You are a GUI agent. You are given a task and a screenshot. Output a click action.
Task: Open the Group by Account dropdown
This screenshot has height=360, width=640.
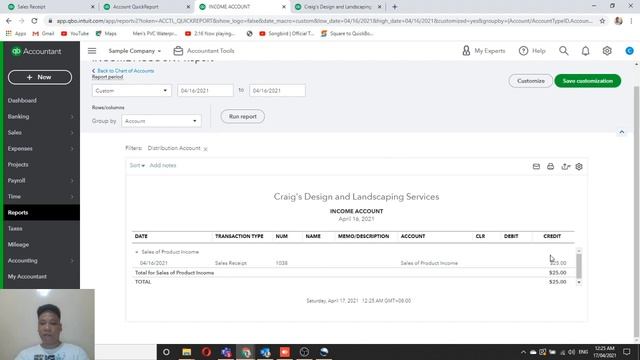[x=161, y=121]
